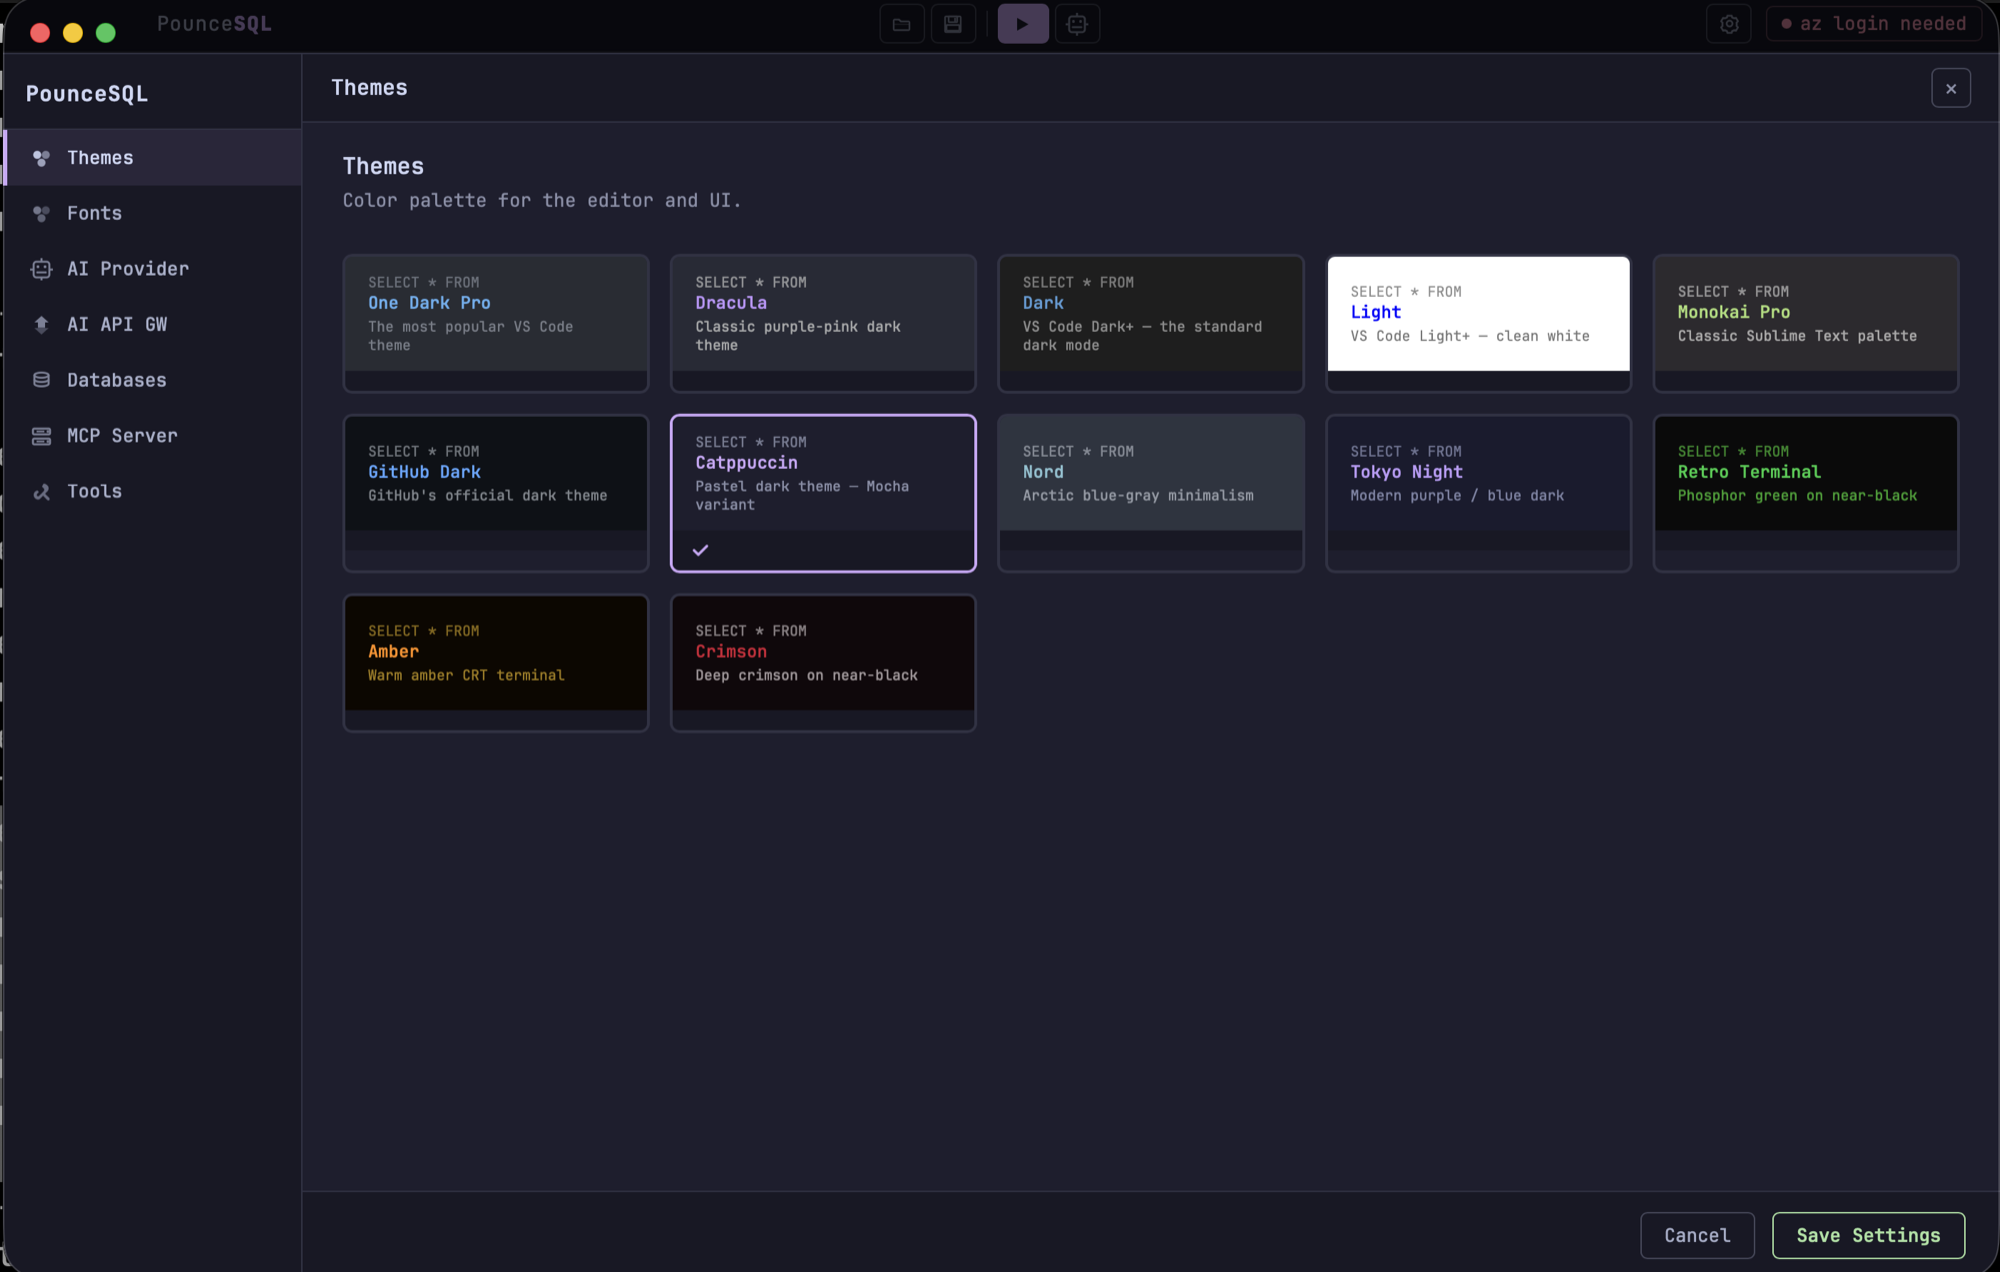Select the Tokyo Night theme
Screen dimensions: 2000x1272
1478,493
